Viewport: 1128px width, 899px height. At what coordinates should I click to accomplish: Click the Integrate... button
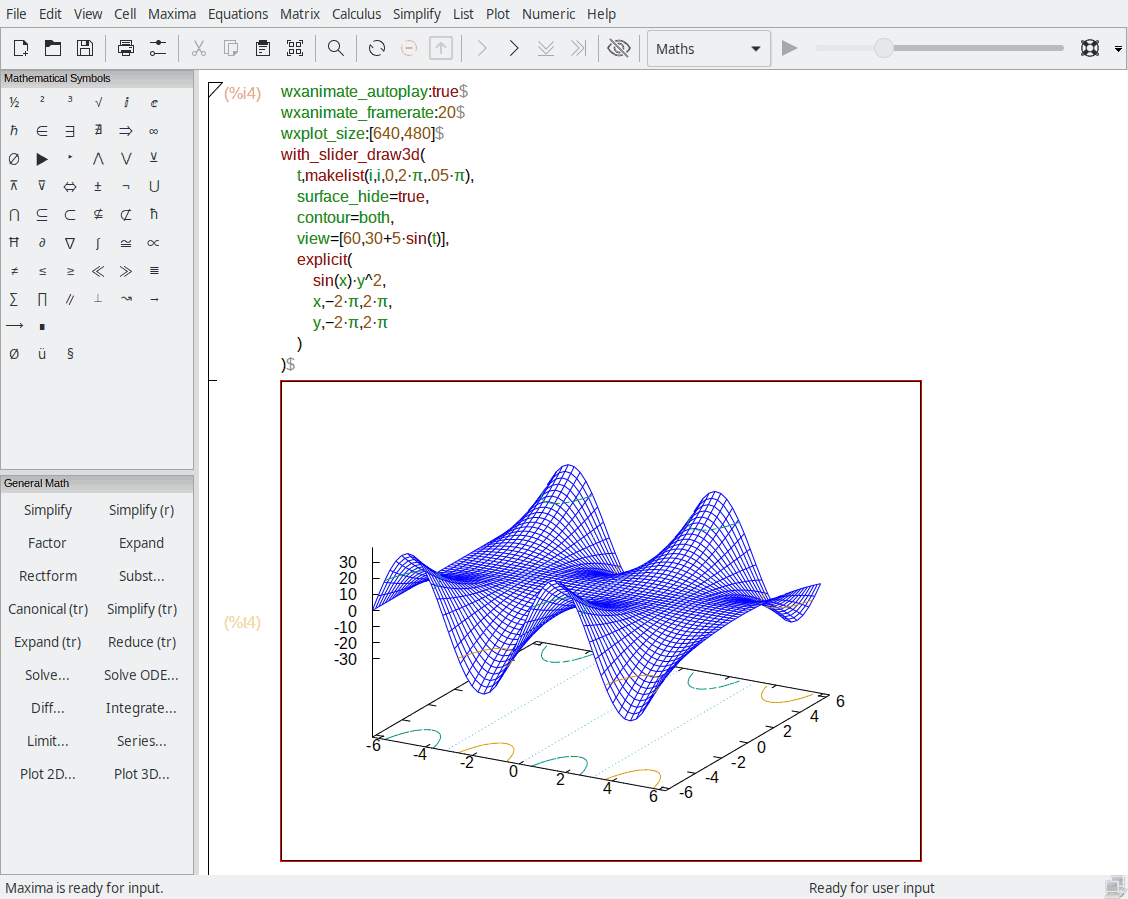pyautogui.click(x=141, y=708)
